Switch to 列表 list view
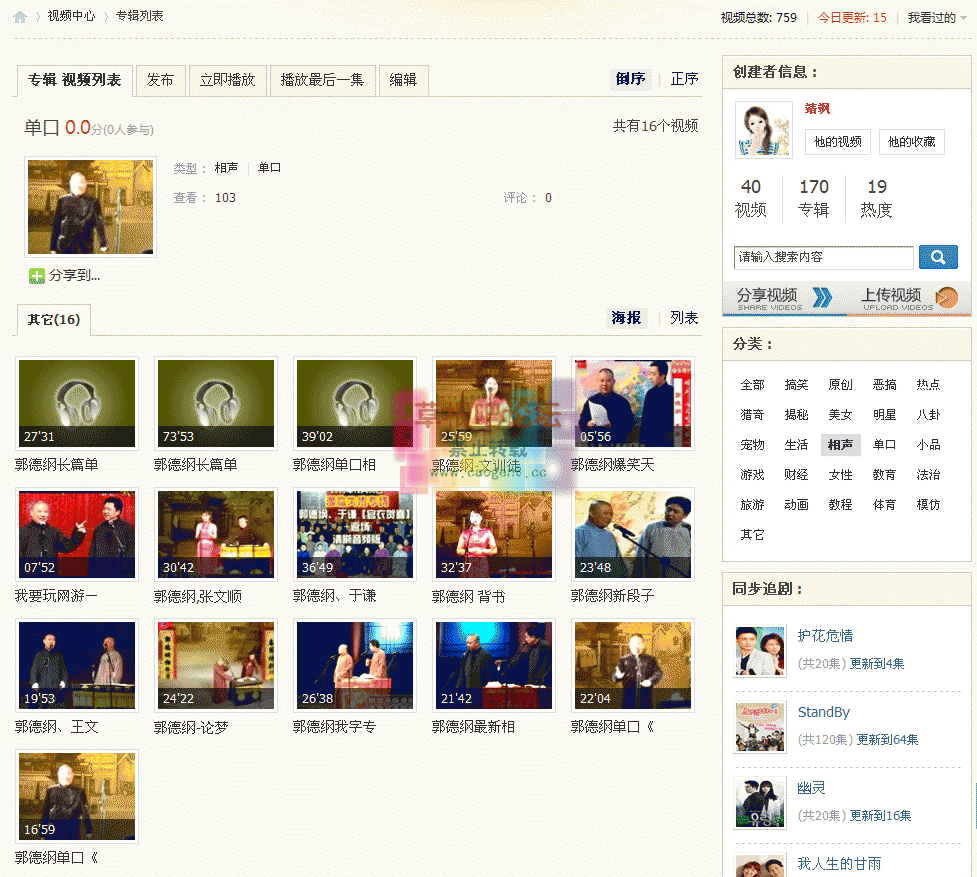977x877 pixels. pyautogui.click(x=684, y=318)
